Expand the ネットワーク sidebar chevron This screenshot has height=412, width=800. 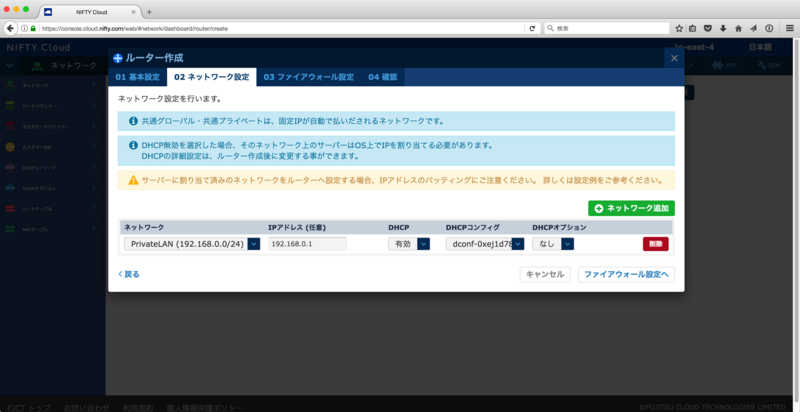pyautogui.click(x=94, y=85)
